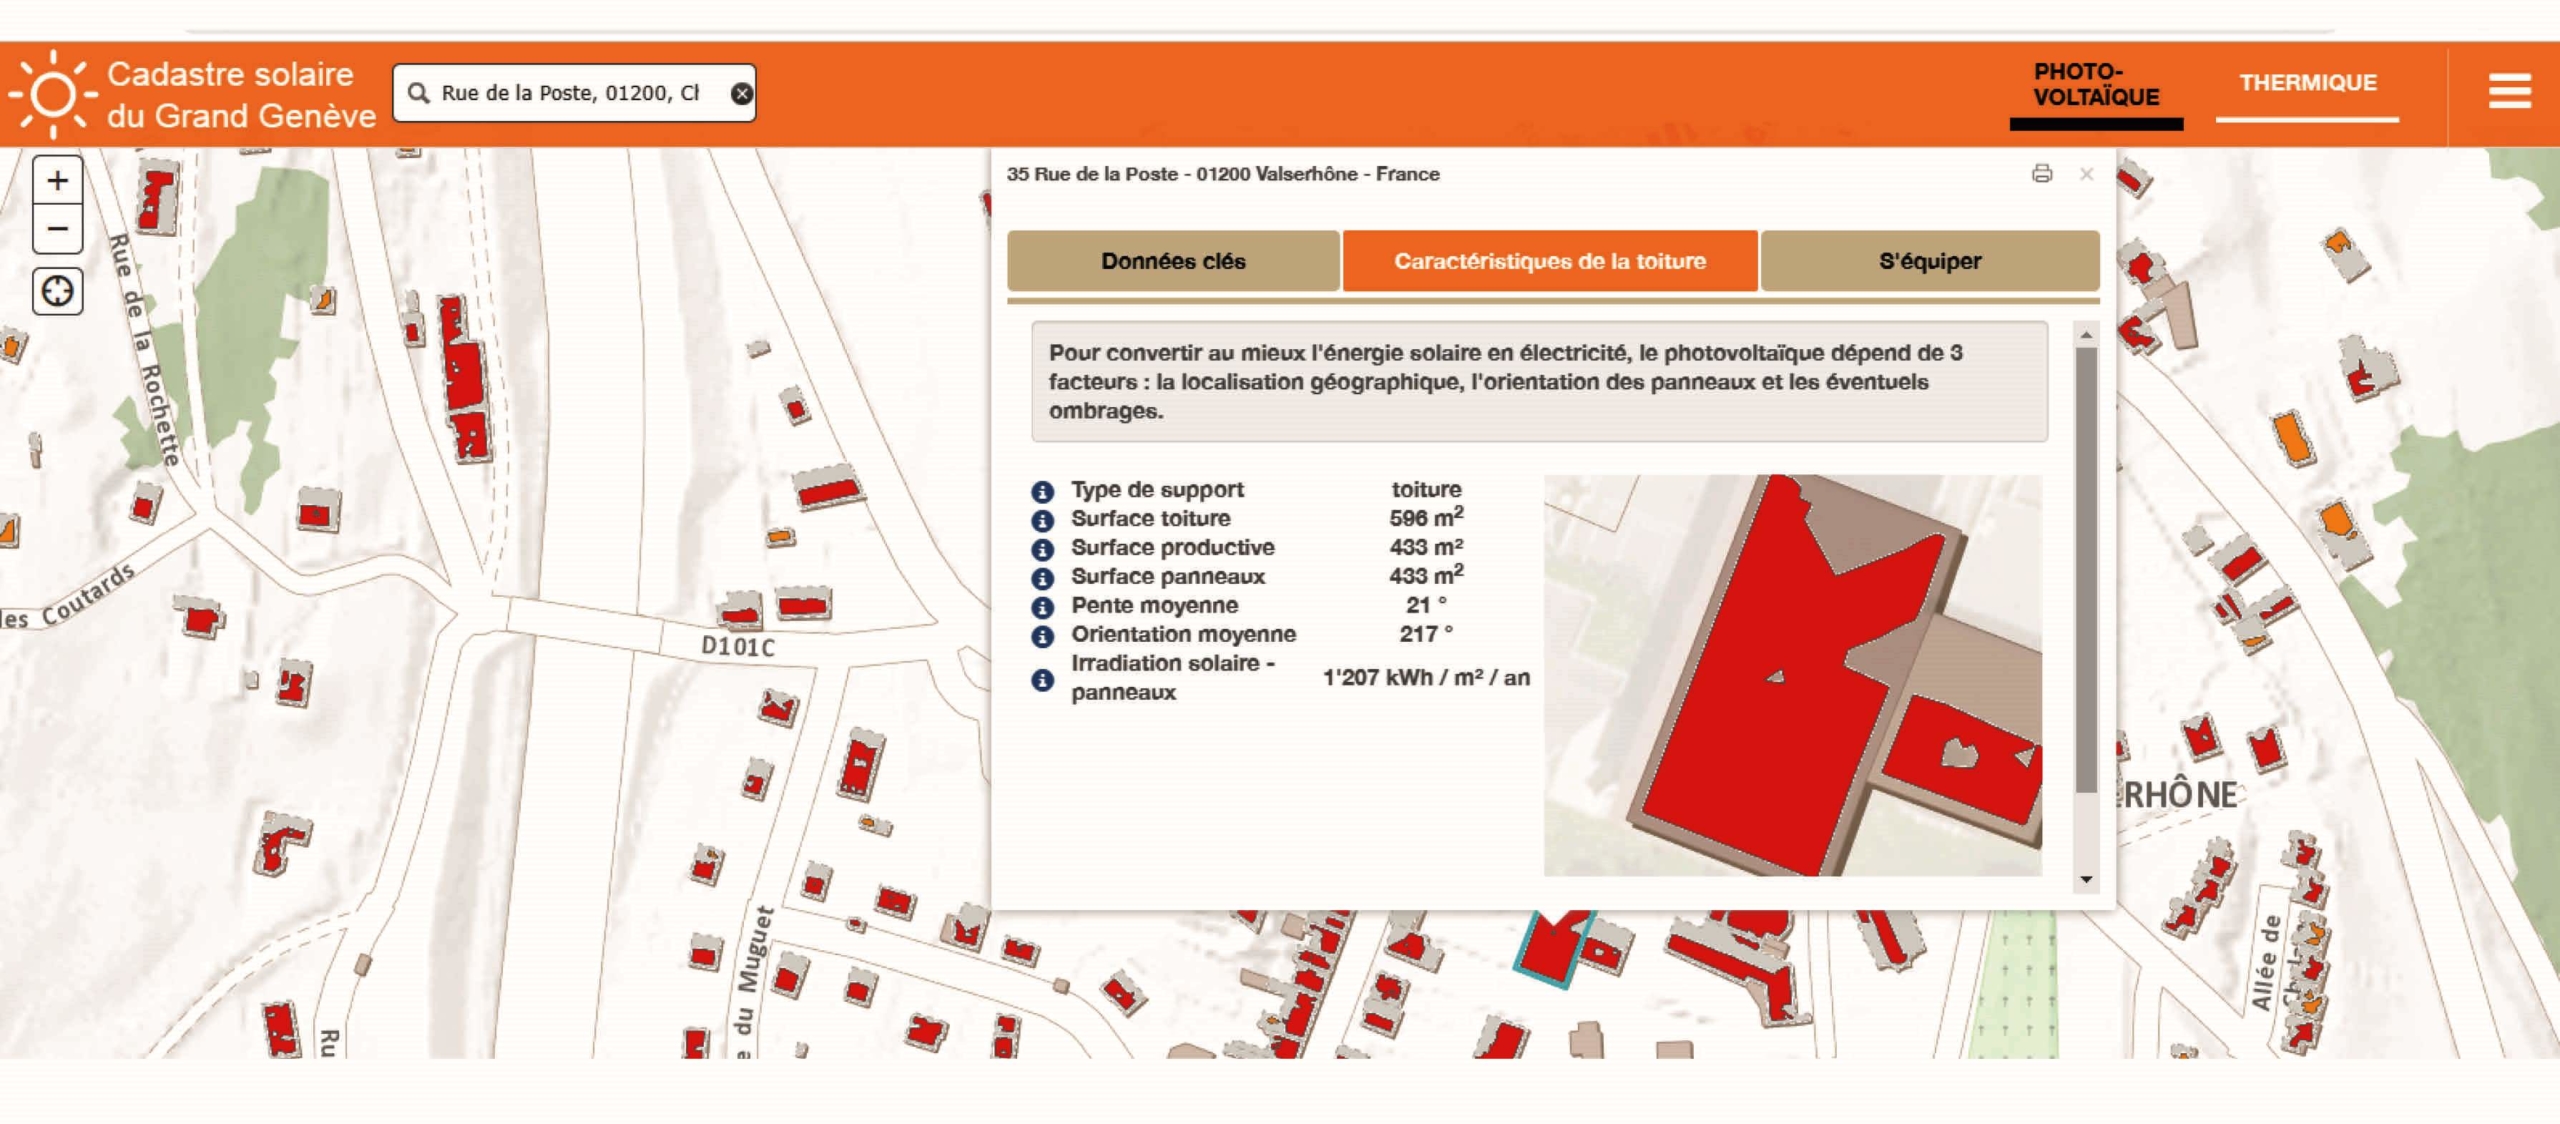
Task: Click the value 1'207 kWh / m² / an
Action: tap(1426, 678)
